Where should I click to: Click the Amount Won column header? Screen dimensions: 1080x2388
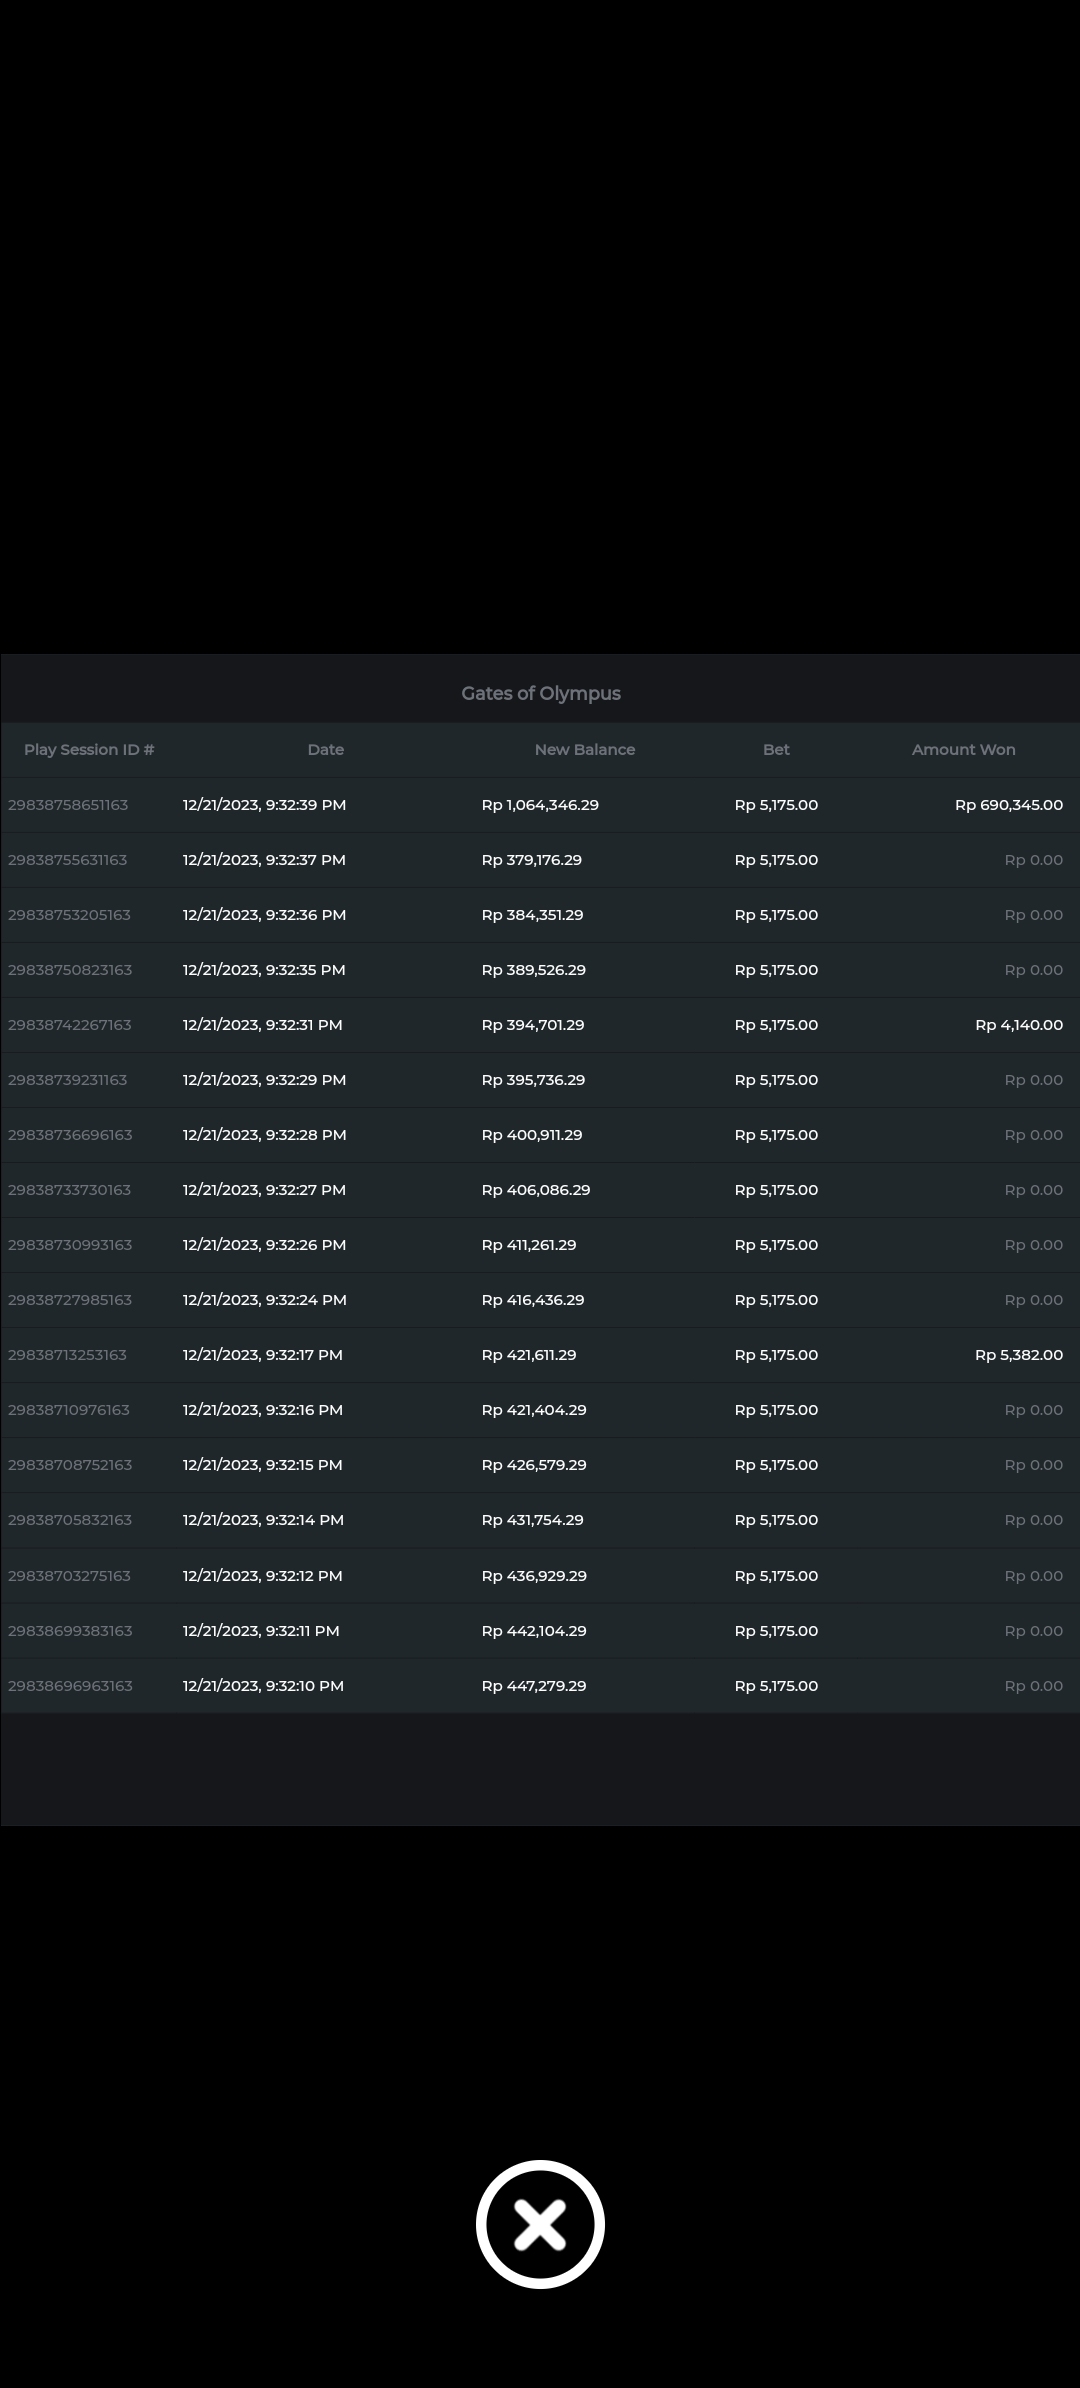click(963, 749)
